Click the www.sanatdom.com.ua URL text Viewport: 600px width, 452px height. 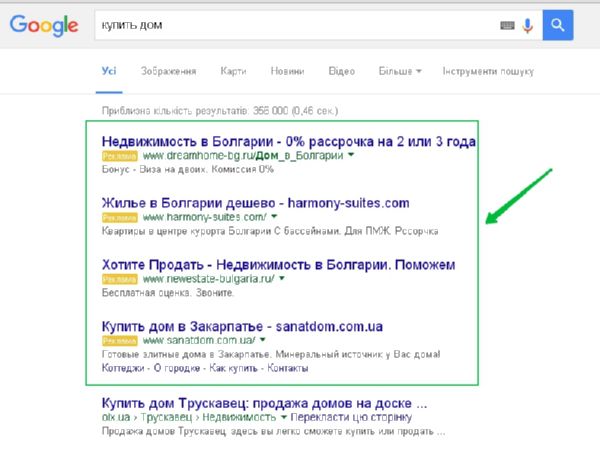(199, 340)
